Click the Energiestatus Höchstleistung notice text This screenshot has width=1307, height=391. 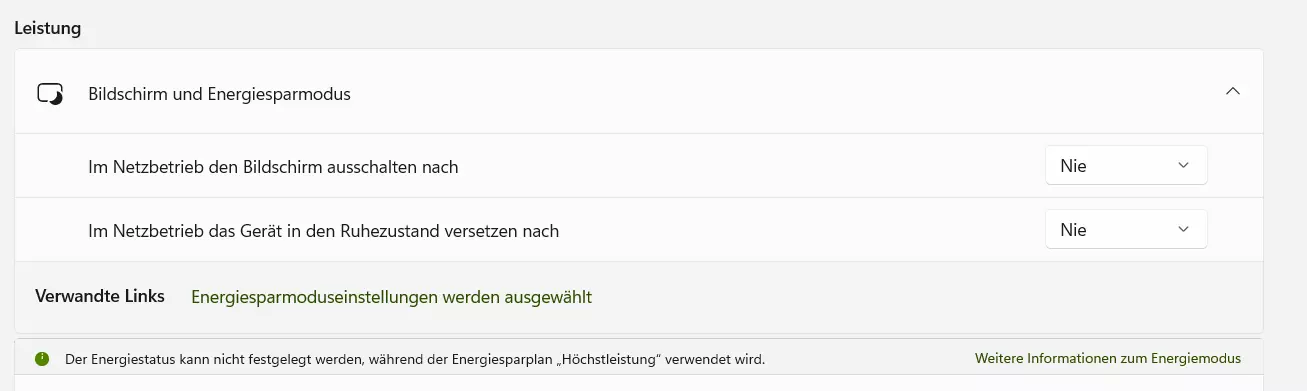click(415, 358)
